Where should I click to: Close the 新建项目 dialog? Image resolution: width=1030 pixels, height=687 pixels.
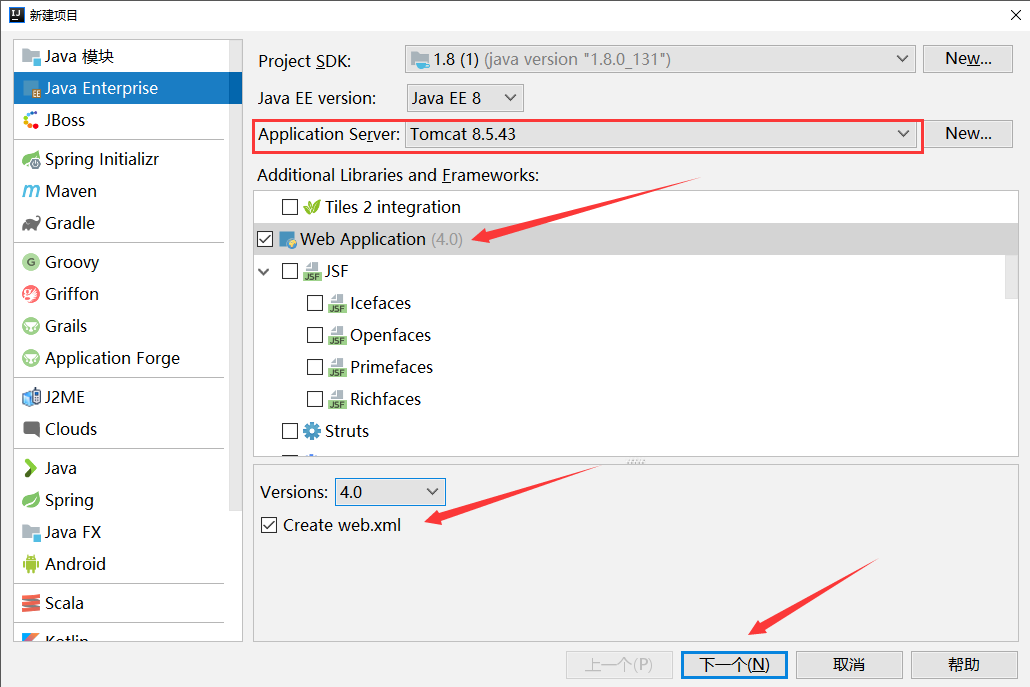[x=1016, y=14]
